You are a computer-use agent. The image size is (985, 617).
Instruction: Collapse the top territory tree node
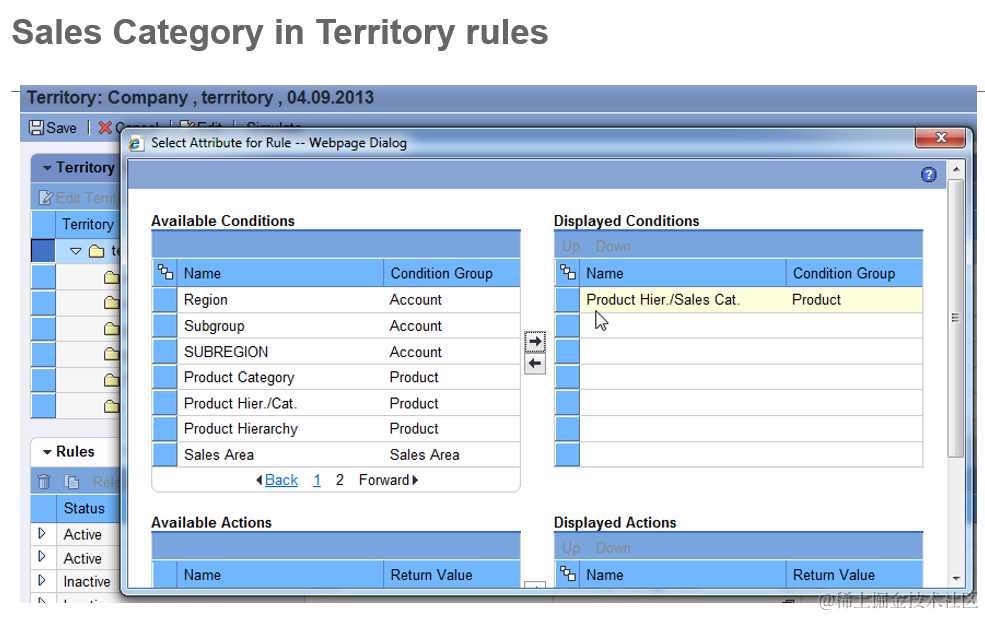pos(75,251)
